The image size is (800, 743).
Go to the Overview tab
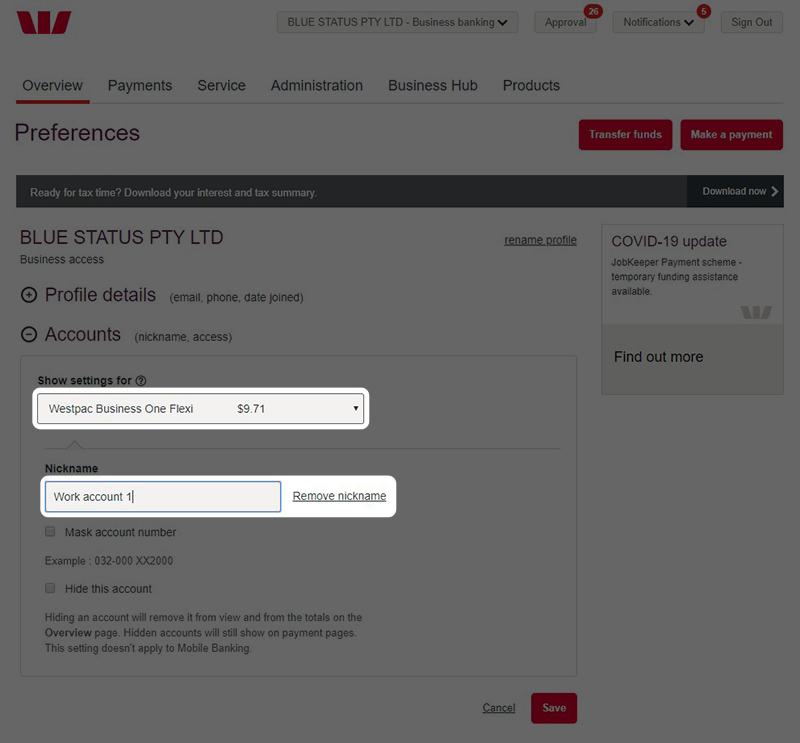point(53,85)
